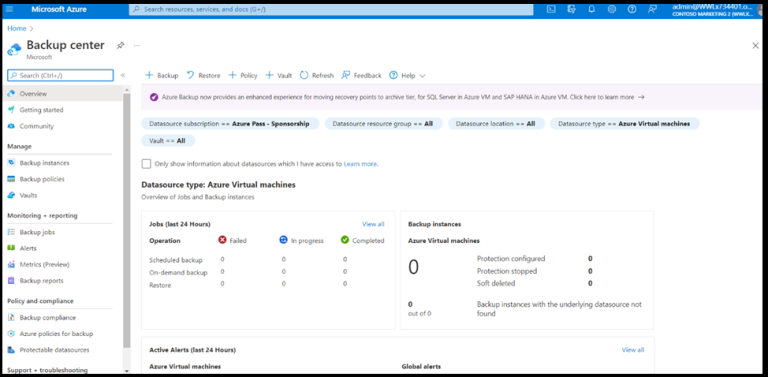Open the admin account menu

coord(712,9)
